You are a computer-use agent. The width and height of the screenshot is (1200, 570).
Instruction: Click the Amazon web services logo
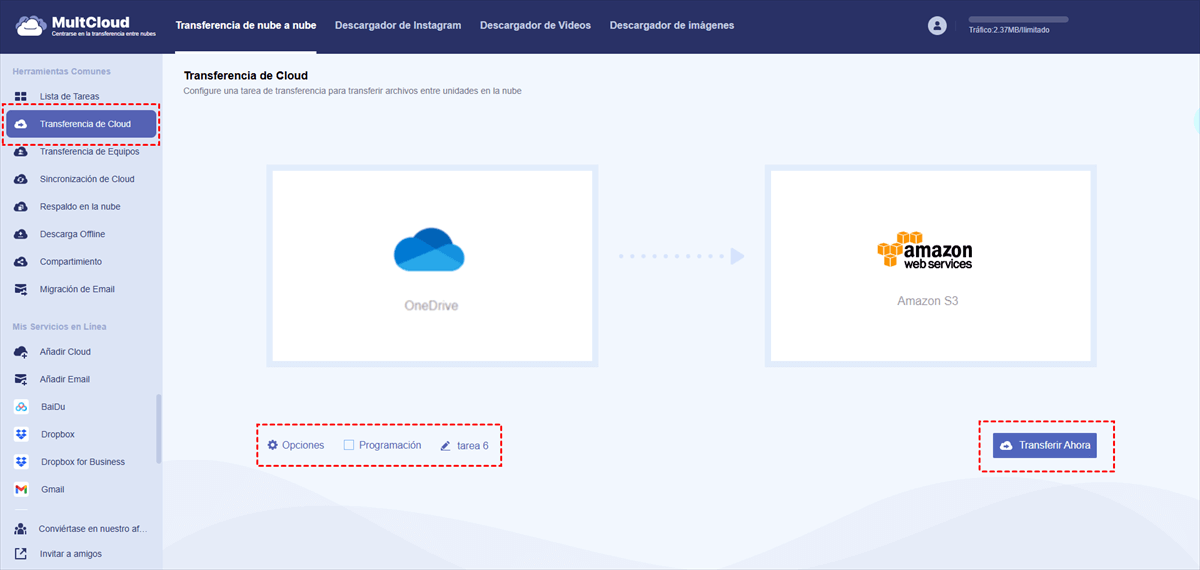coord(925,250)
